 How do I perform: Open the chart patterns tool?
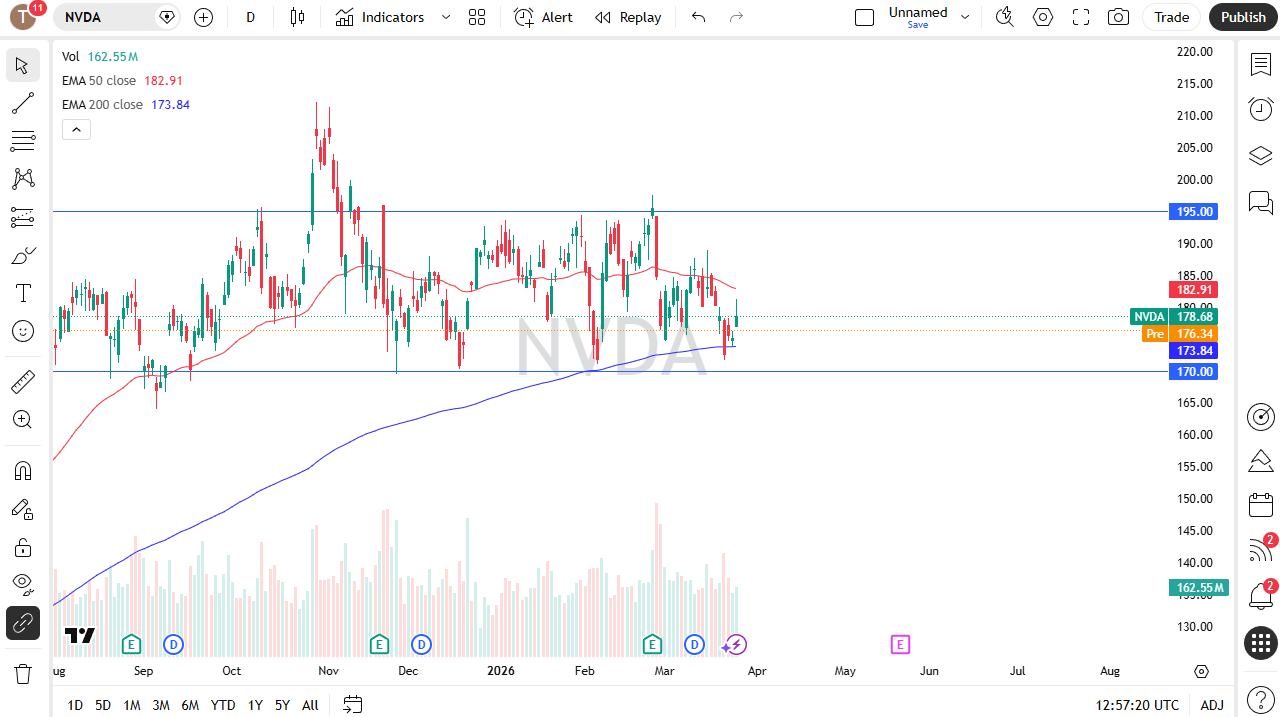click(22, 179)
